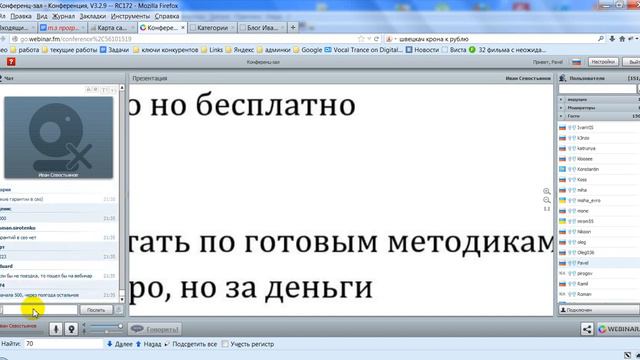
Task: Click the small icon next to Послать
Action: (118, 310)
